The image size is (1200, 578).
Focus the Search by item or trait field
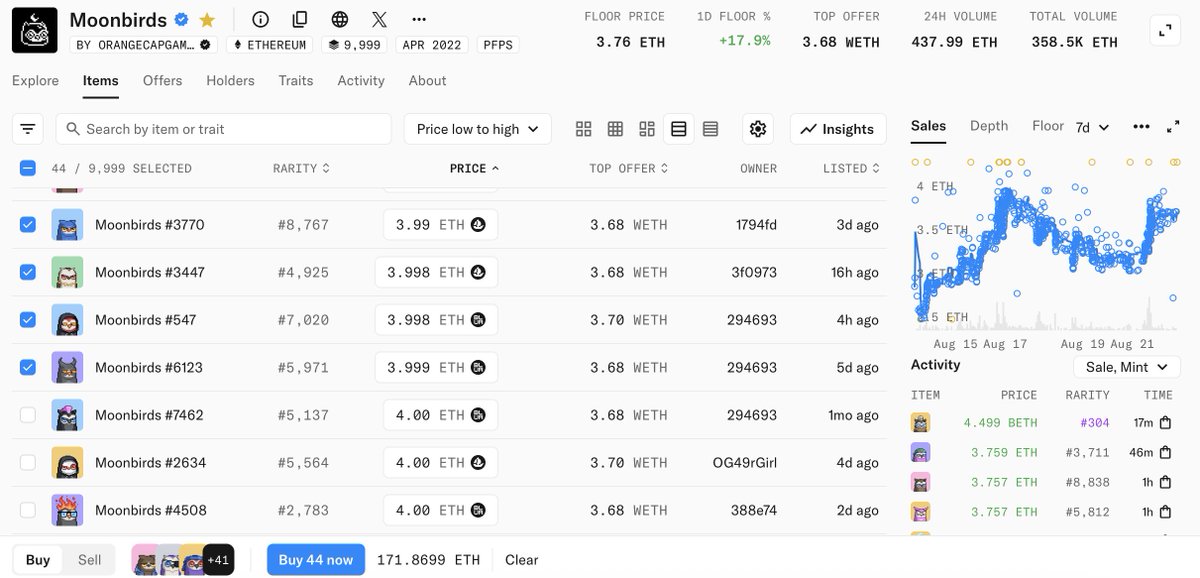(x=224, y=129)
